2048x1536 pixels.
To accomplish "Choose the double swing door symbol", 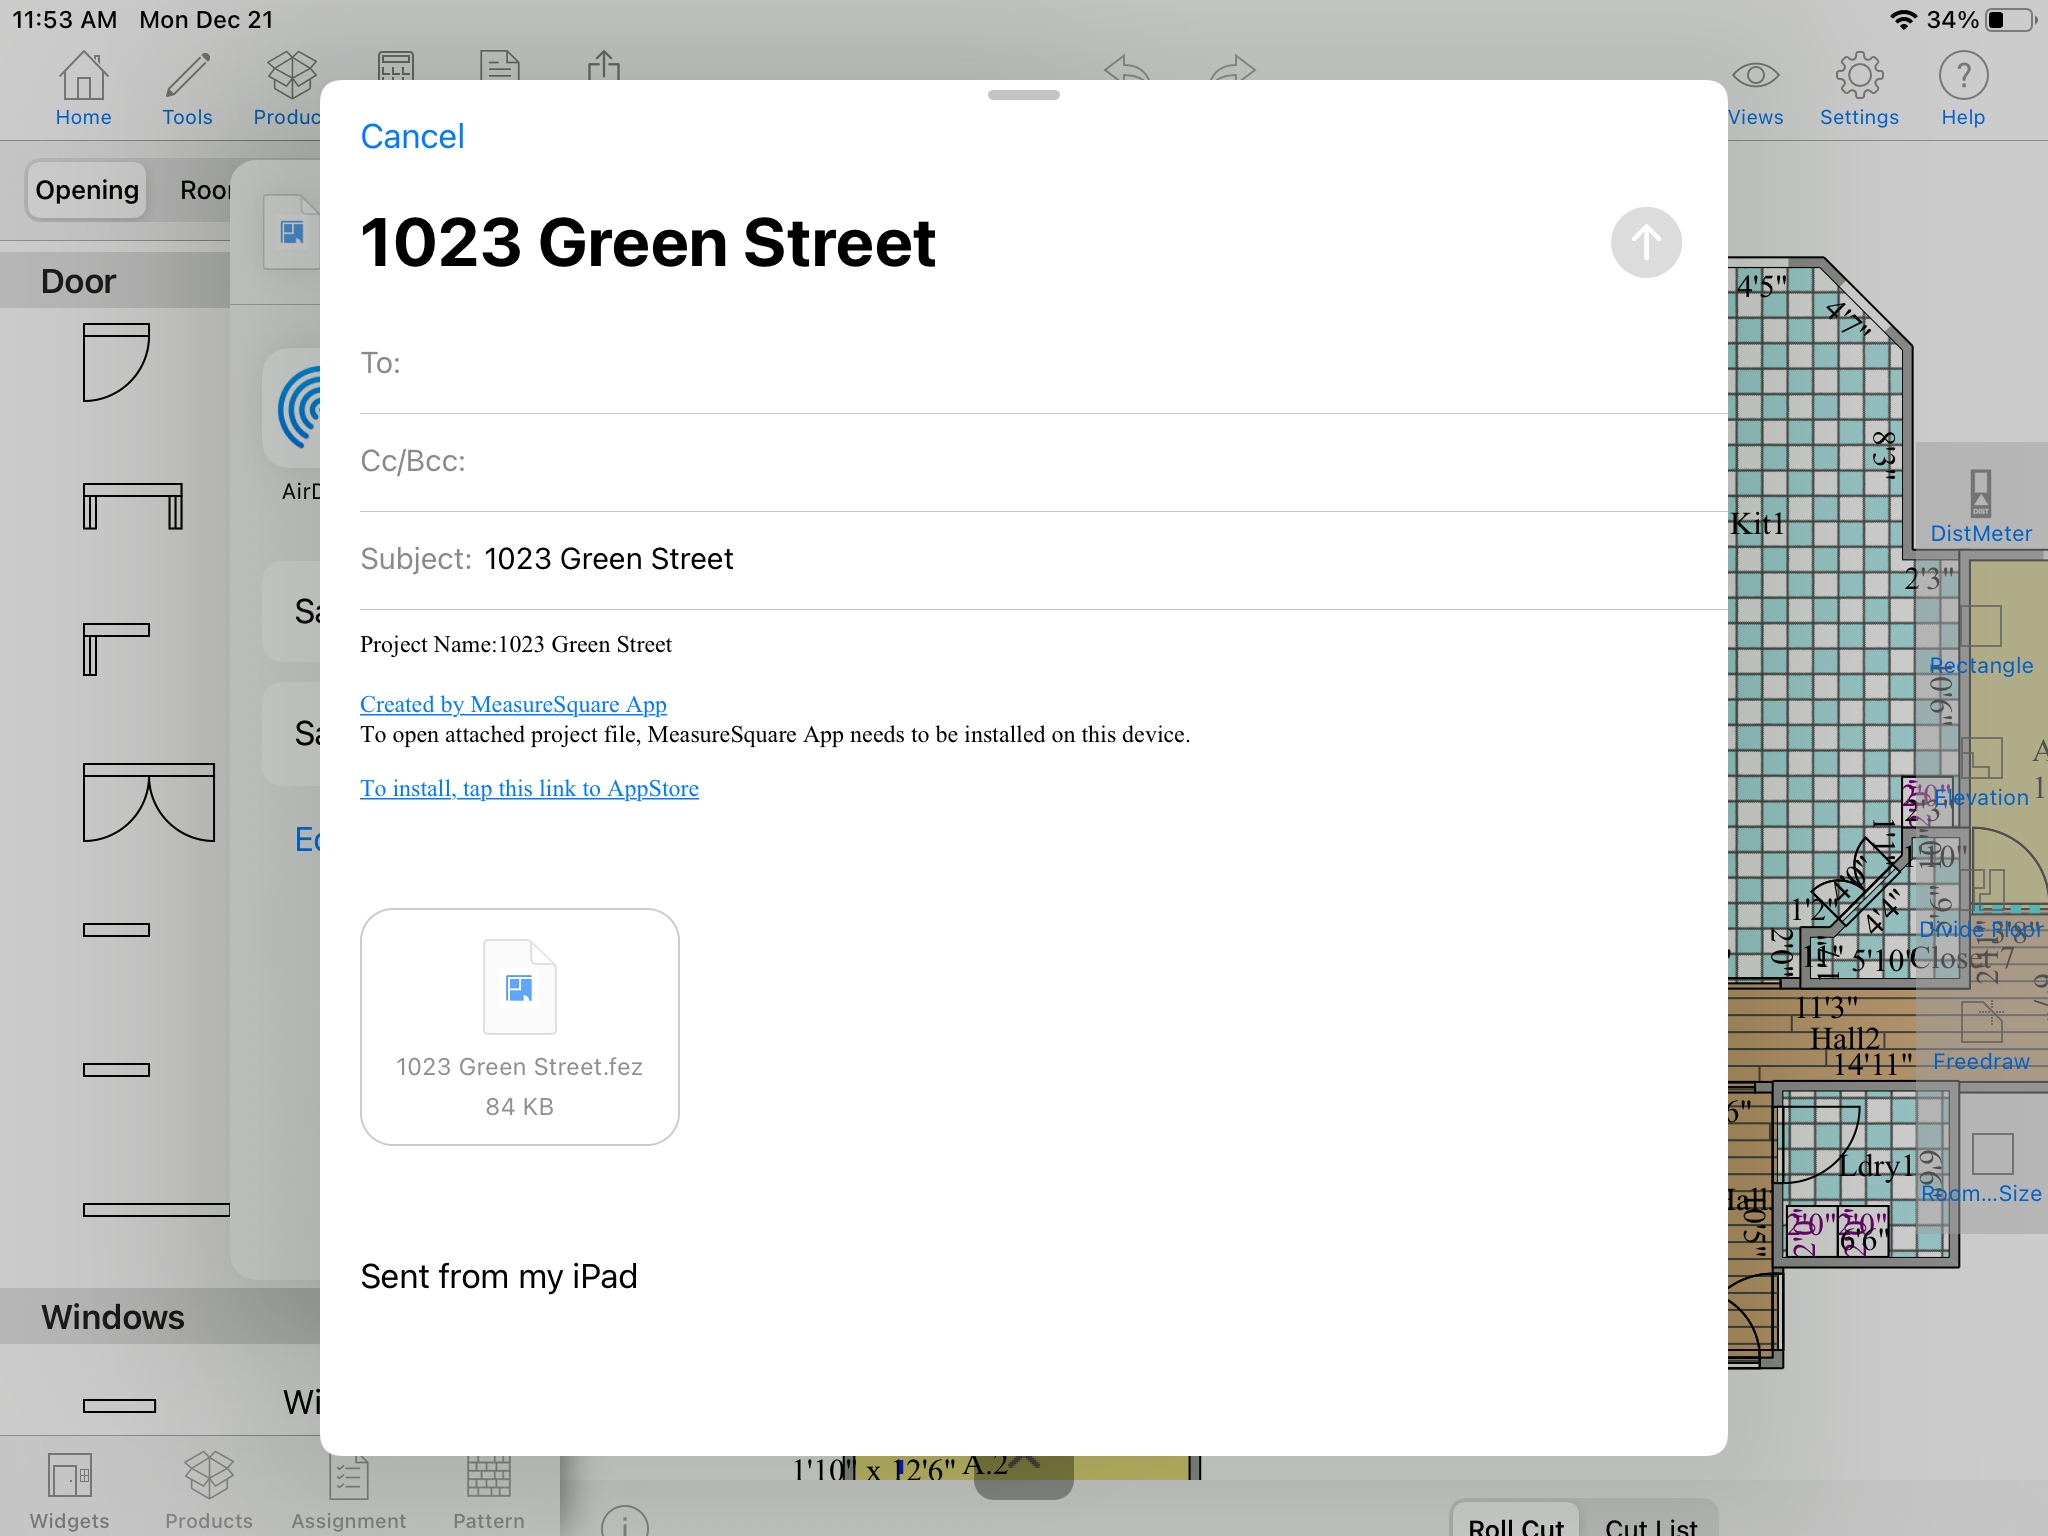I will [x=149, y=803].
